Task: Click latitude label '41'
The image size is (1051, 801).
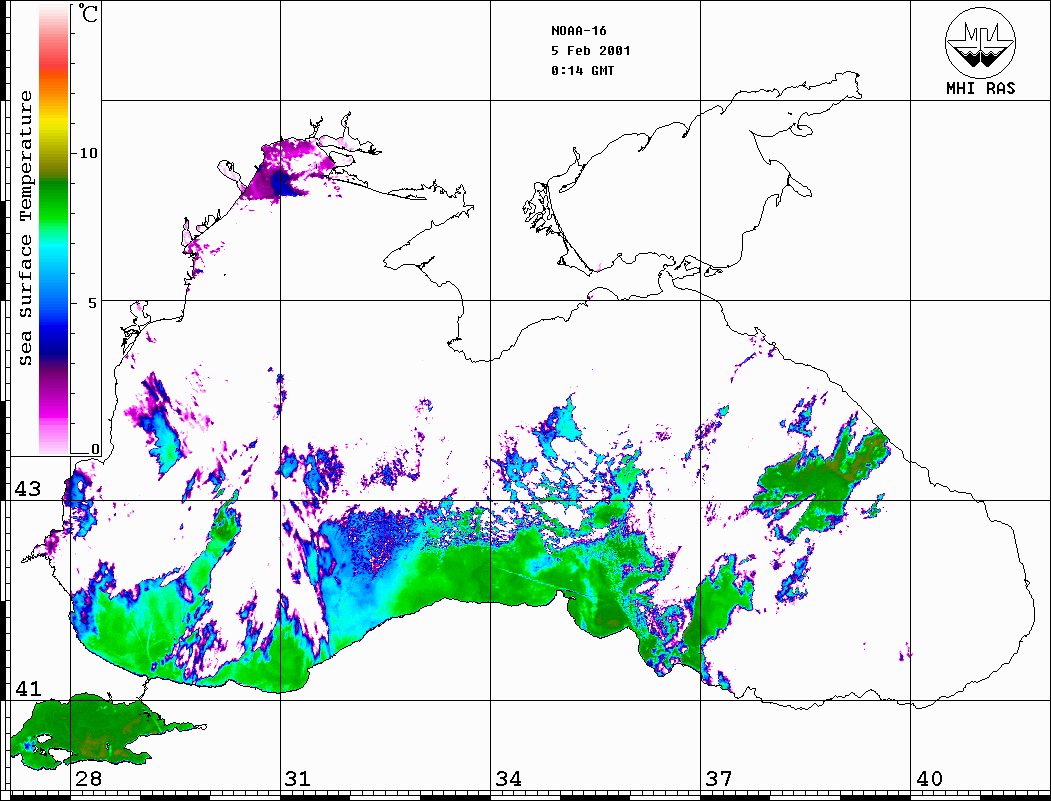Action: tap(27, 689)
